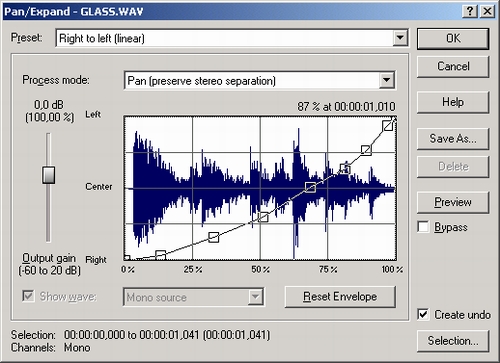
Task: Click the envelope point near 50 %
Action: [263, 217]
